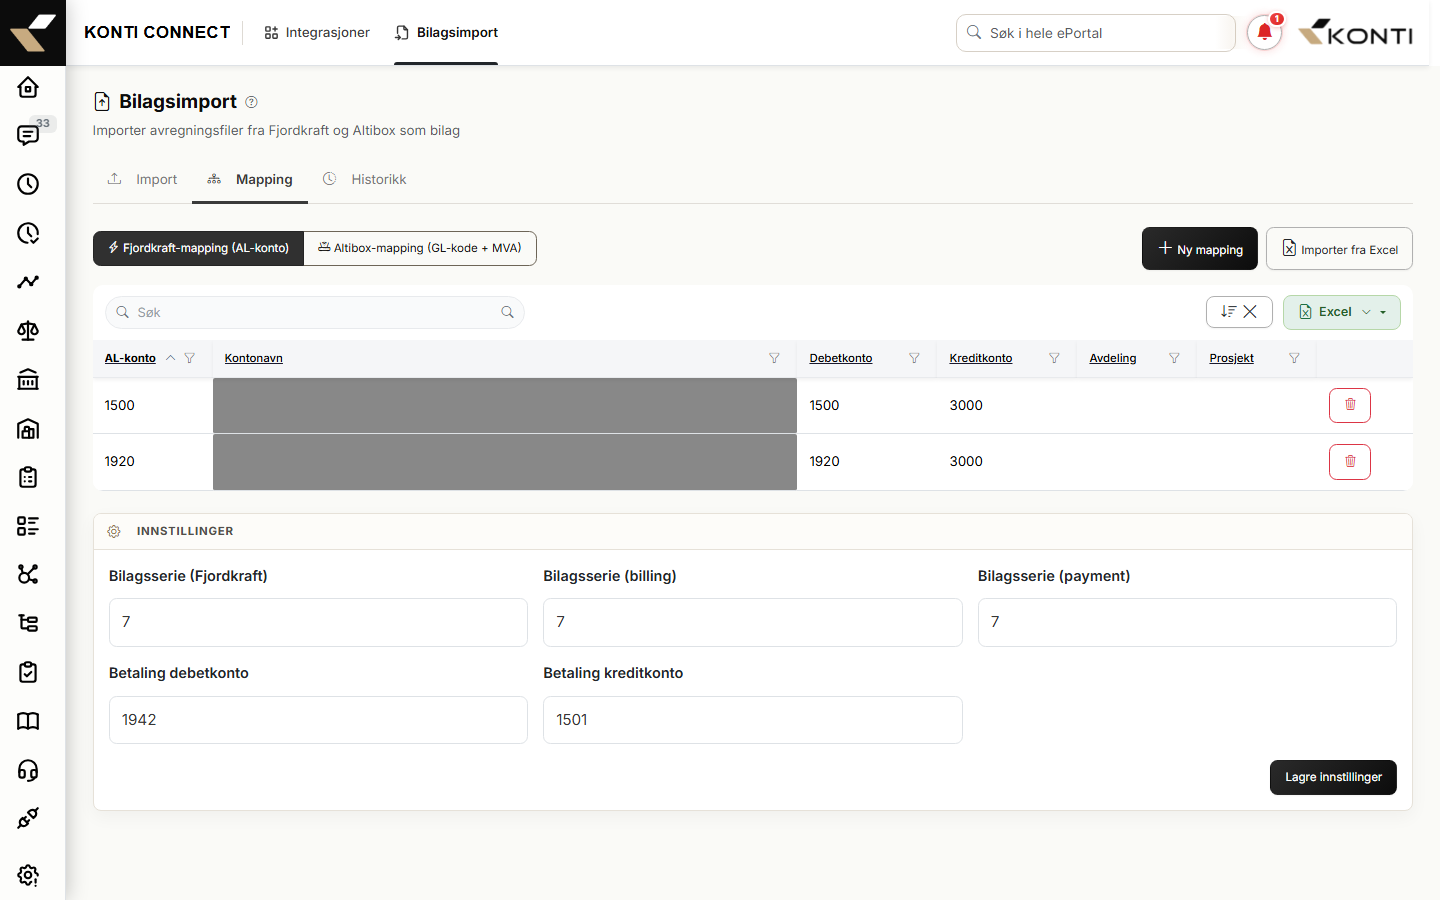Viewport: 1440px width, 900px height.
Task: Sort by Avdeling column header
Action: (1113, 358)
